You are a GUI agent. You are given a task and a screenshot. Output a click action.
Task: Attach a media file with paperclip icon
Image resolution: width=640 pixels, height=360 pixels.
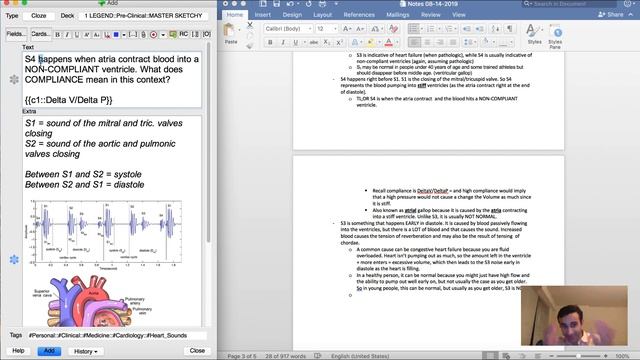(x=144, y=35)
